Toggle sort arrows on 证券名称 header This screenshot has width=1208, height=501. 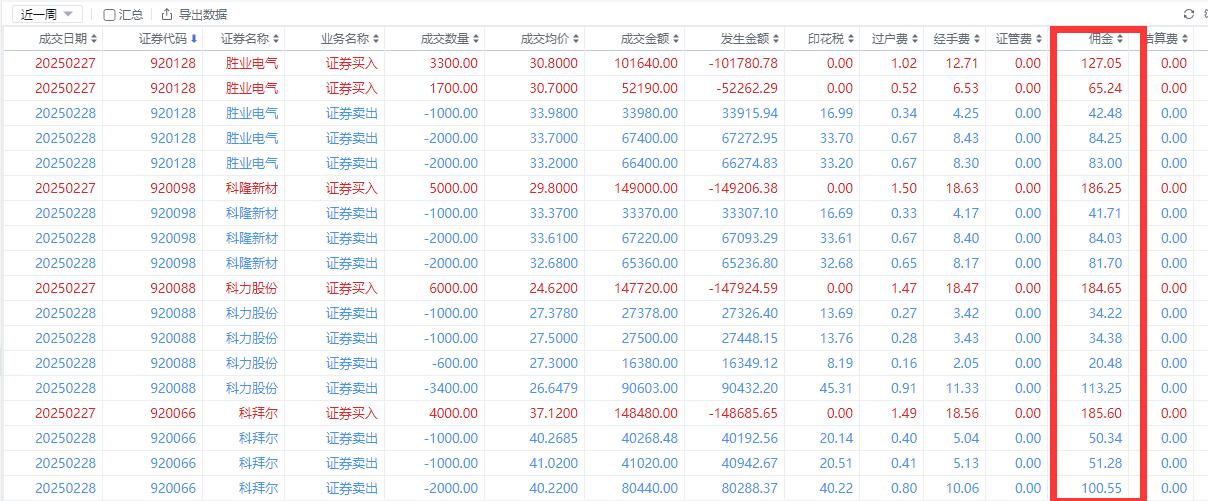click(276, 39)
